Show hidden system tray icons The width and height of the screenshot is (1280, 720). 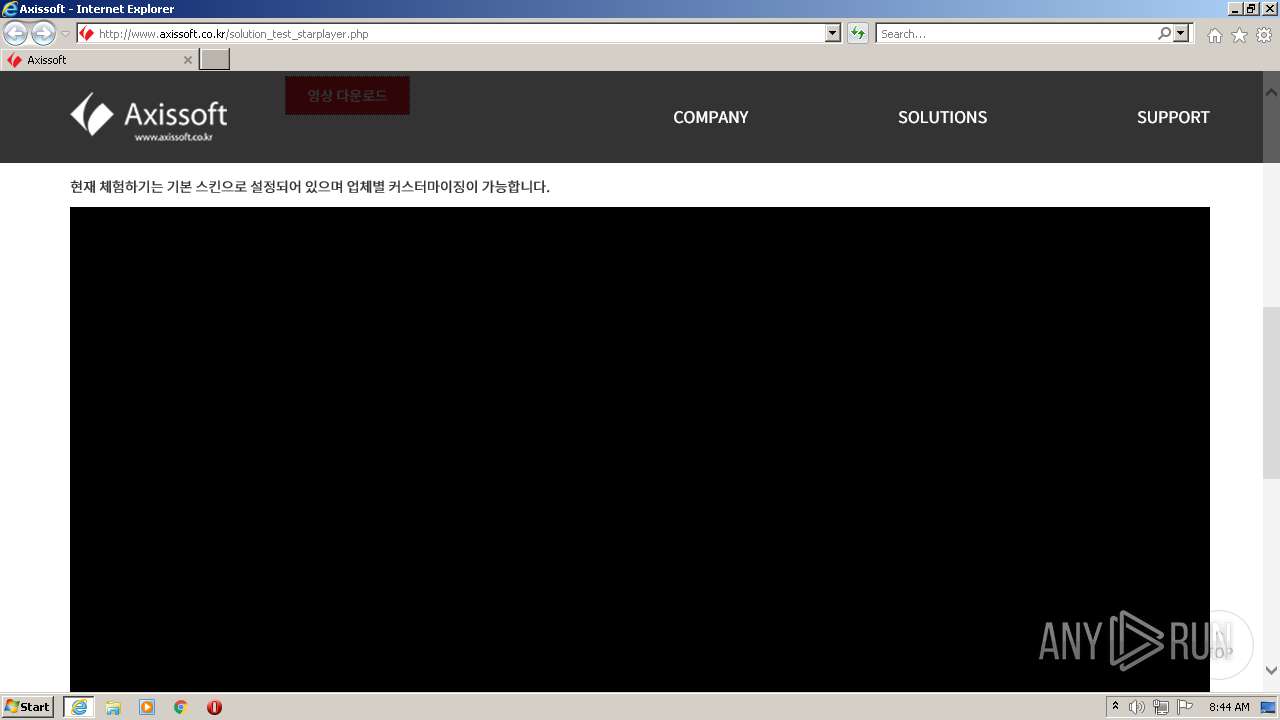[1116, 707]
